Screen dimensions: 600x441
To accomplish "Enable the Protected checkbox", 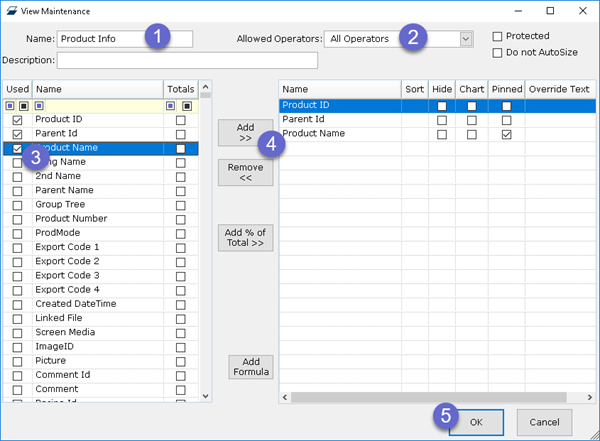I will pos(498,37).
